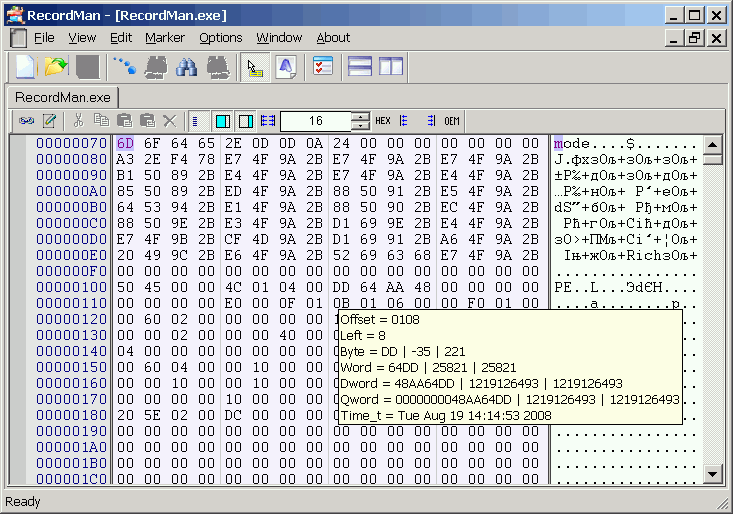Click the X Delete icon
Viewport: 733px width, 514px height.
170,121
